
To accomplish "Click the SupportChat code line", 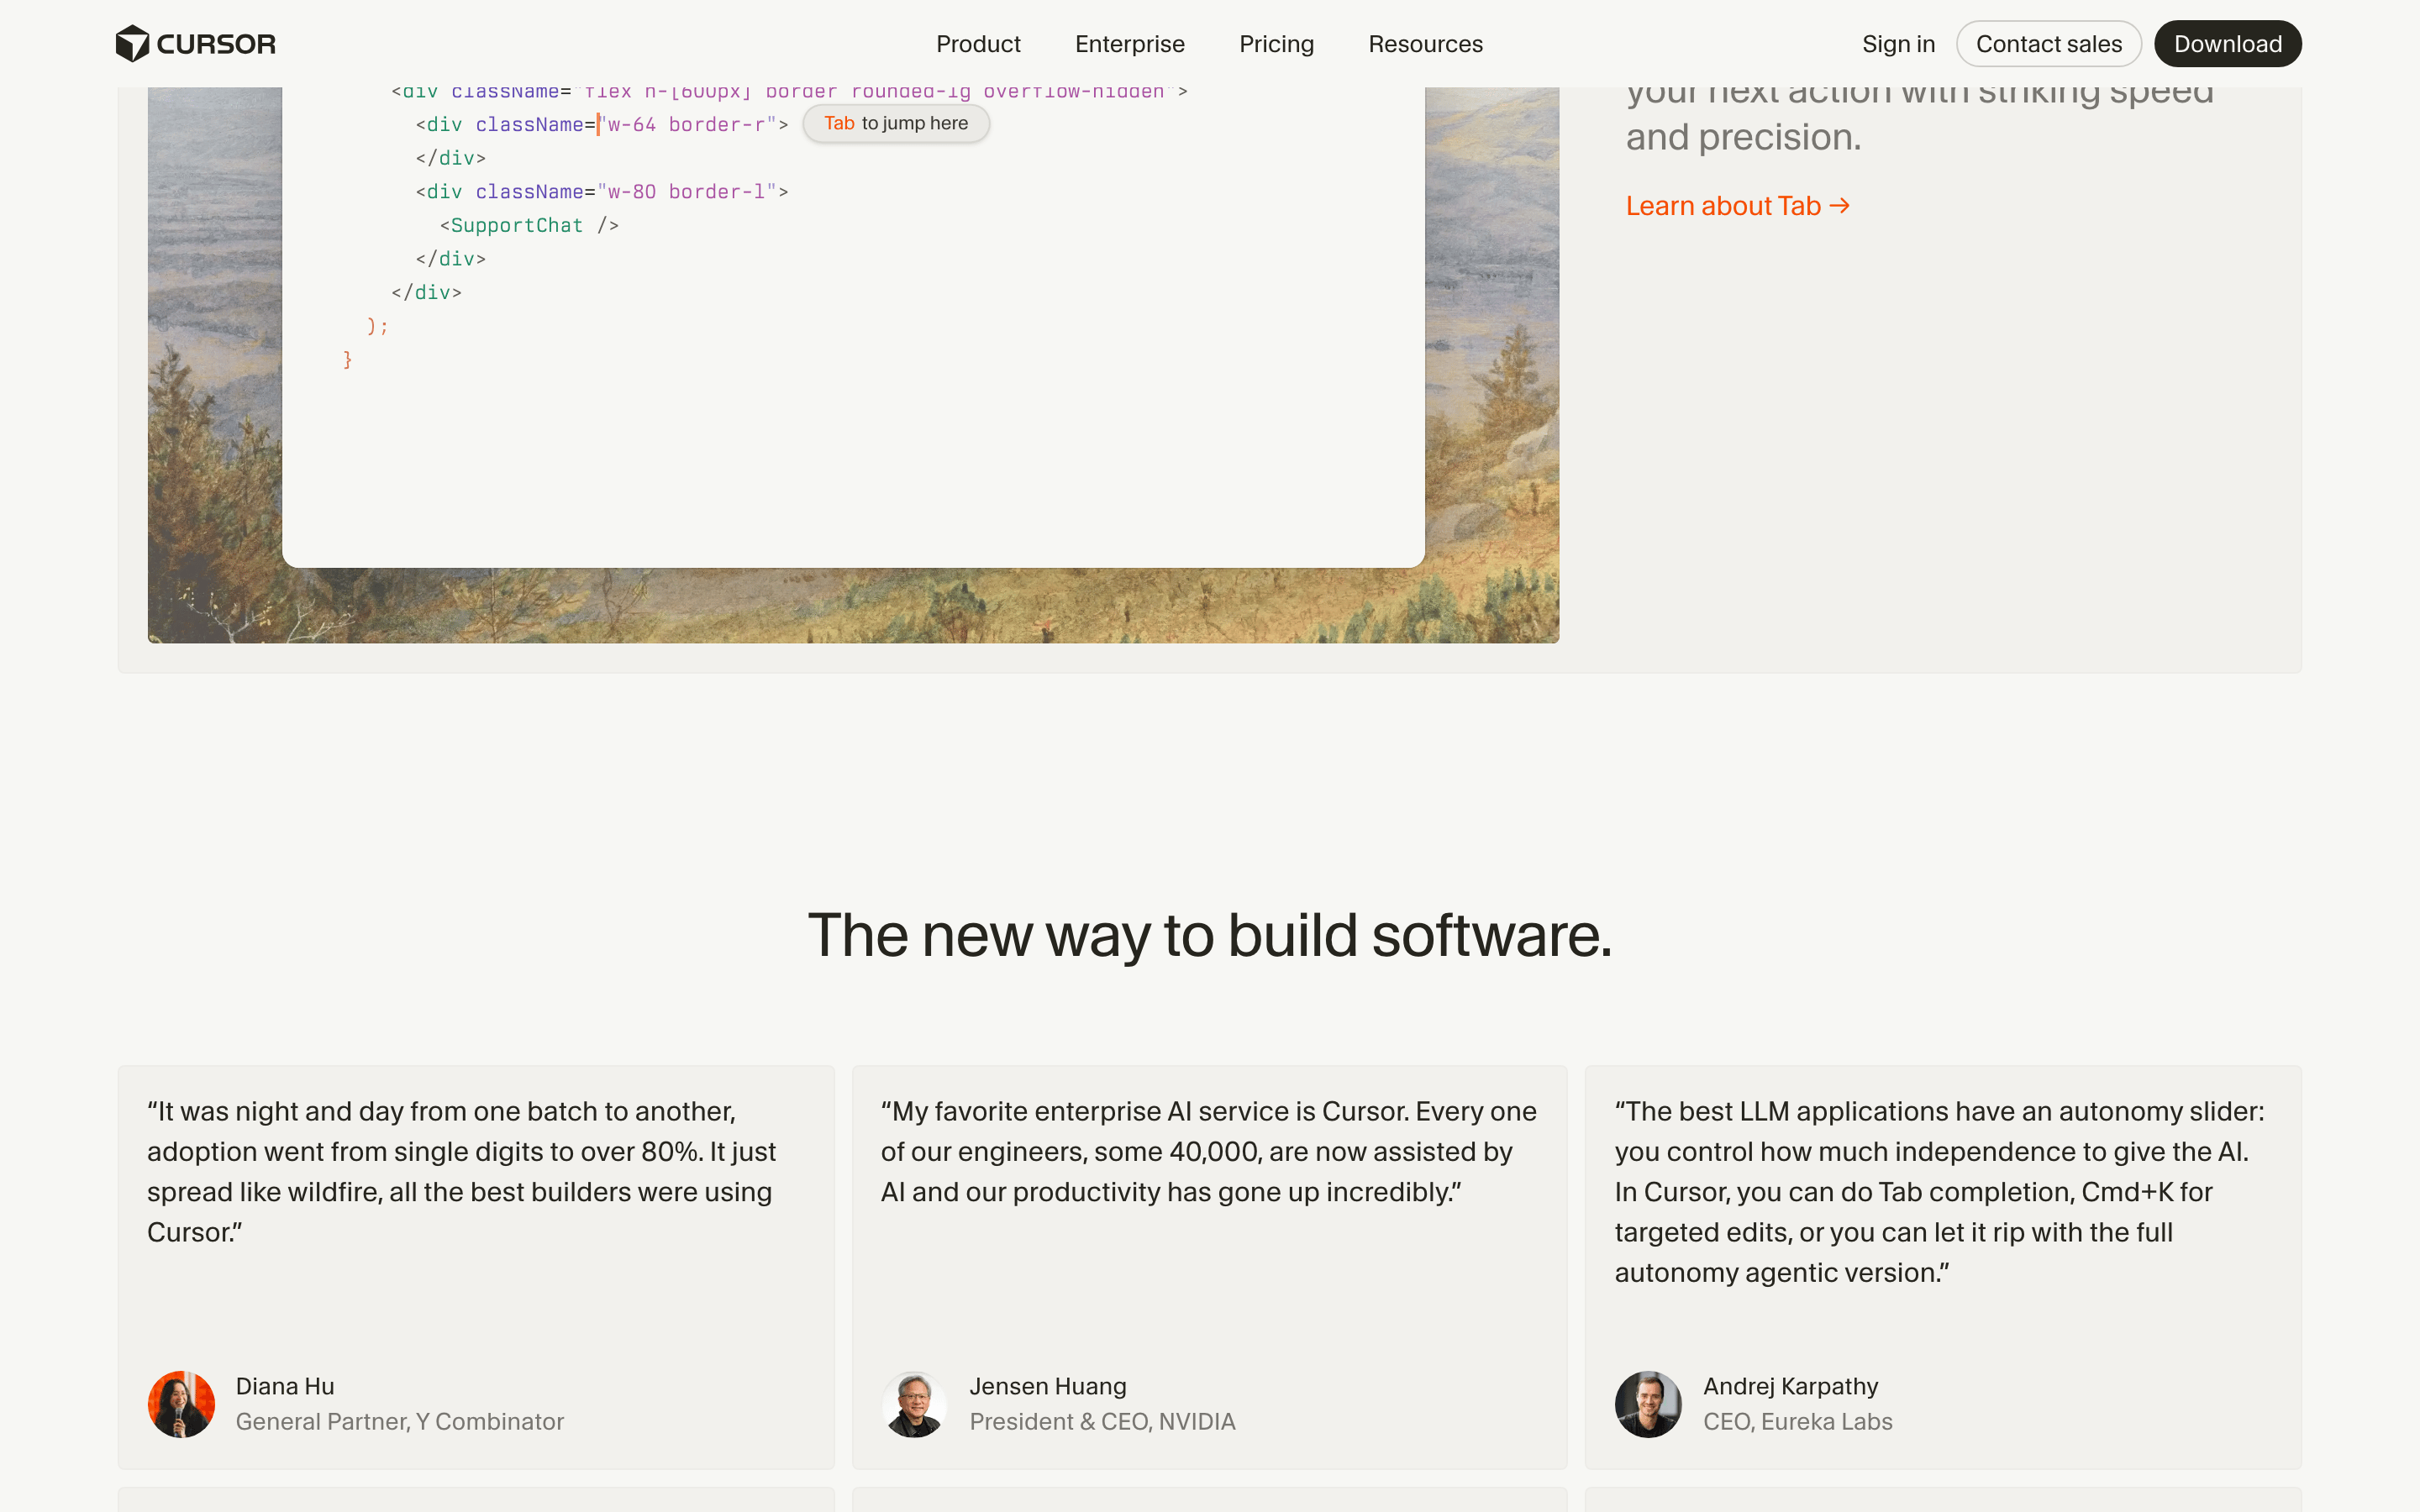I will [529, 225].
